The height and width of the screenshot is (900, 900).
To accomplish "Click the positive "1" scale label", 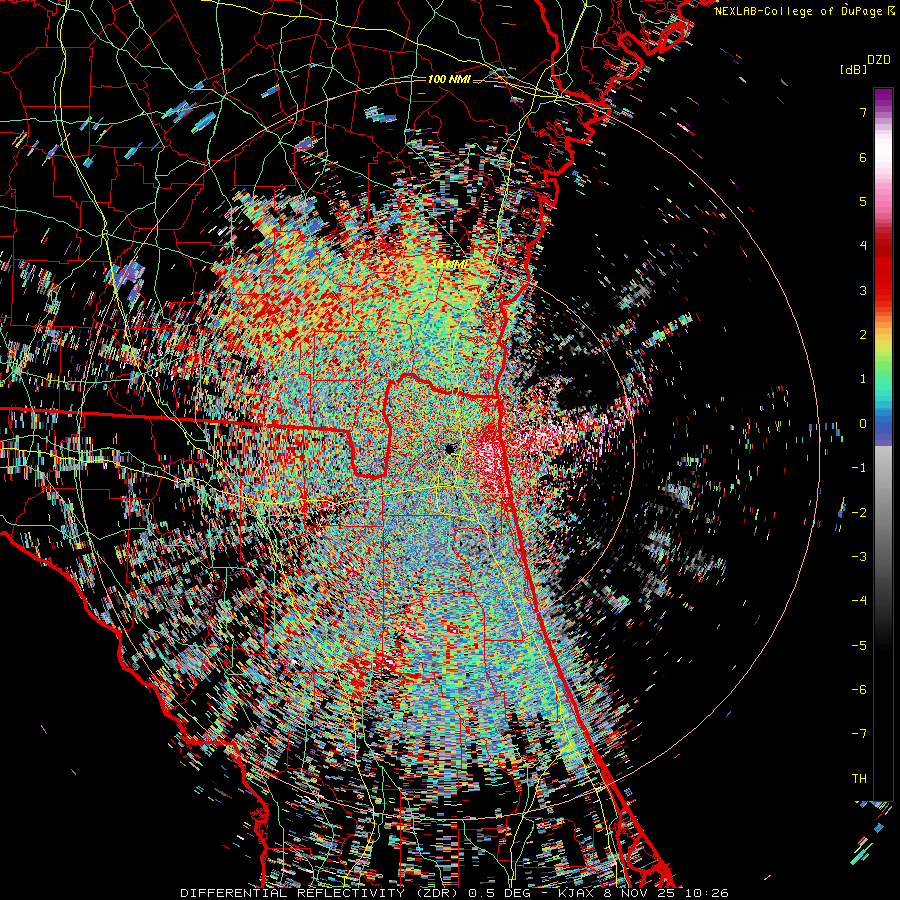I will tap(863, 379).
